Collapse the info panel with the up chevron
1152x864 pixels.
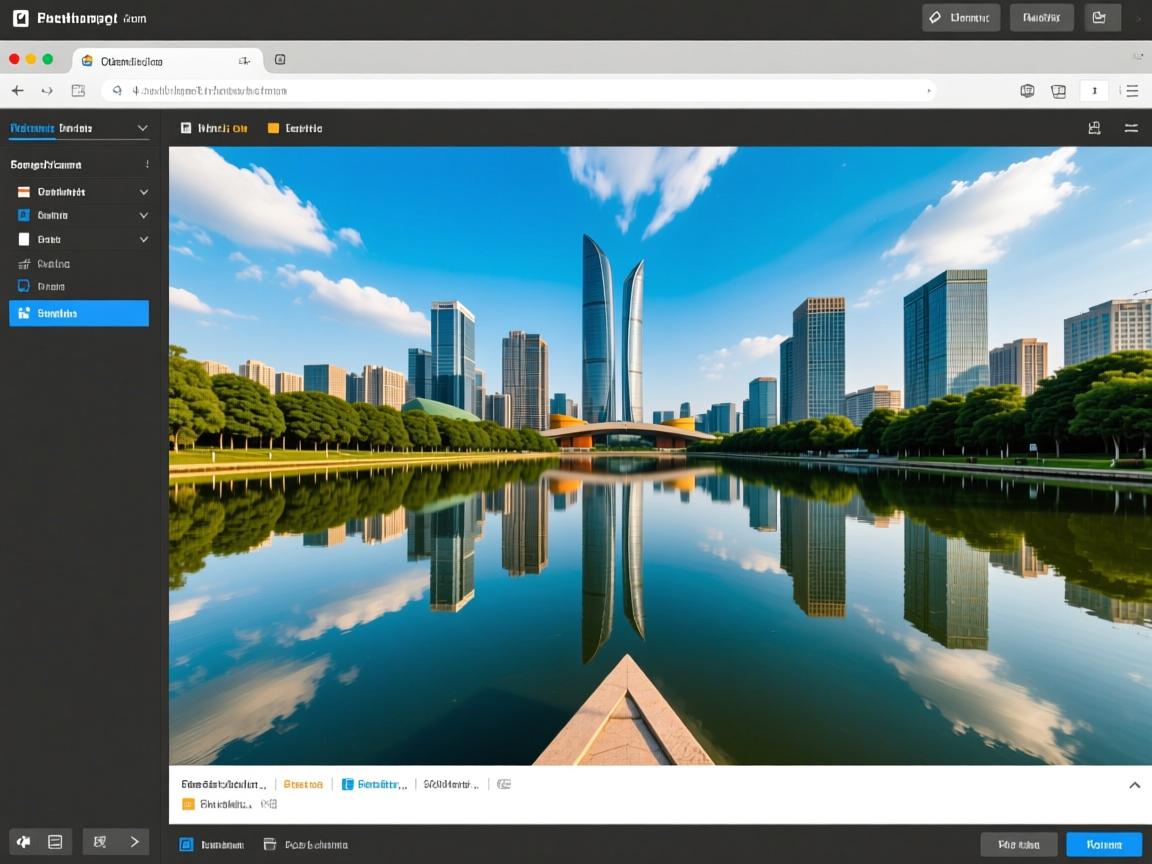pyautogui.click(x=1134, y=785)
